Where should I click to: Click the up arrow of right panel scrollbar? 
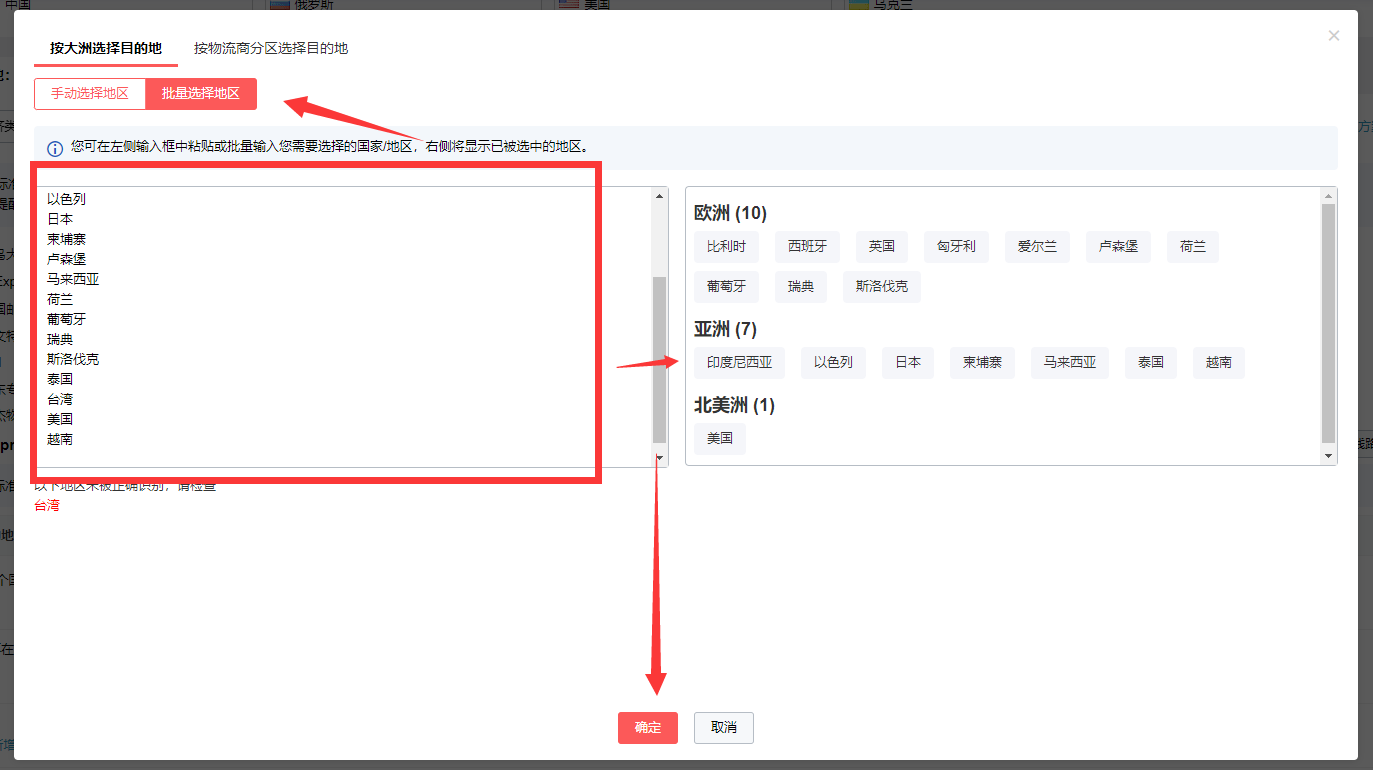coord(1328,196)
